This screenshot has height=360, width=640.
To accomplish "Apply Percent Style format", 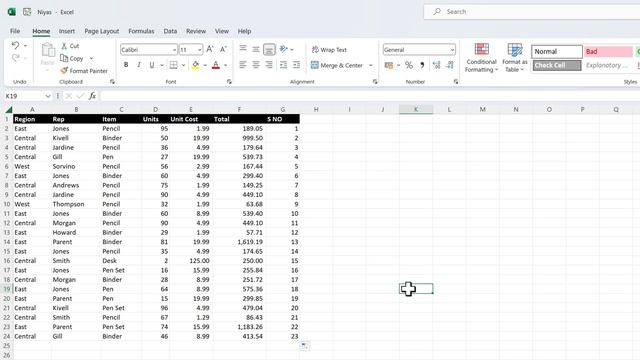I will pyautogui.click(x=409, y=65).
